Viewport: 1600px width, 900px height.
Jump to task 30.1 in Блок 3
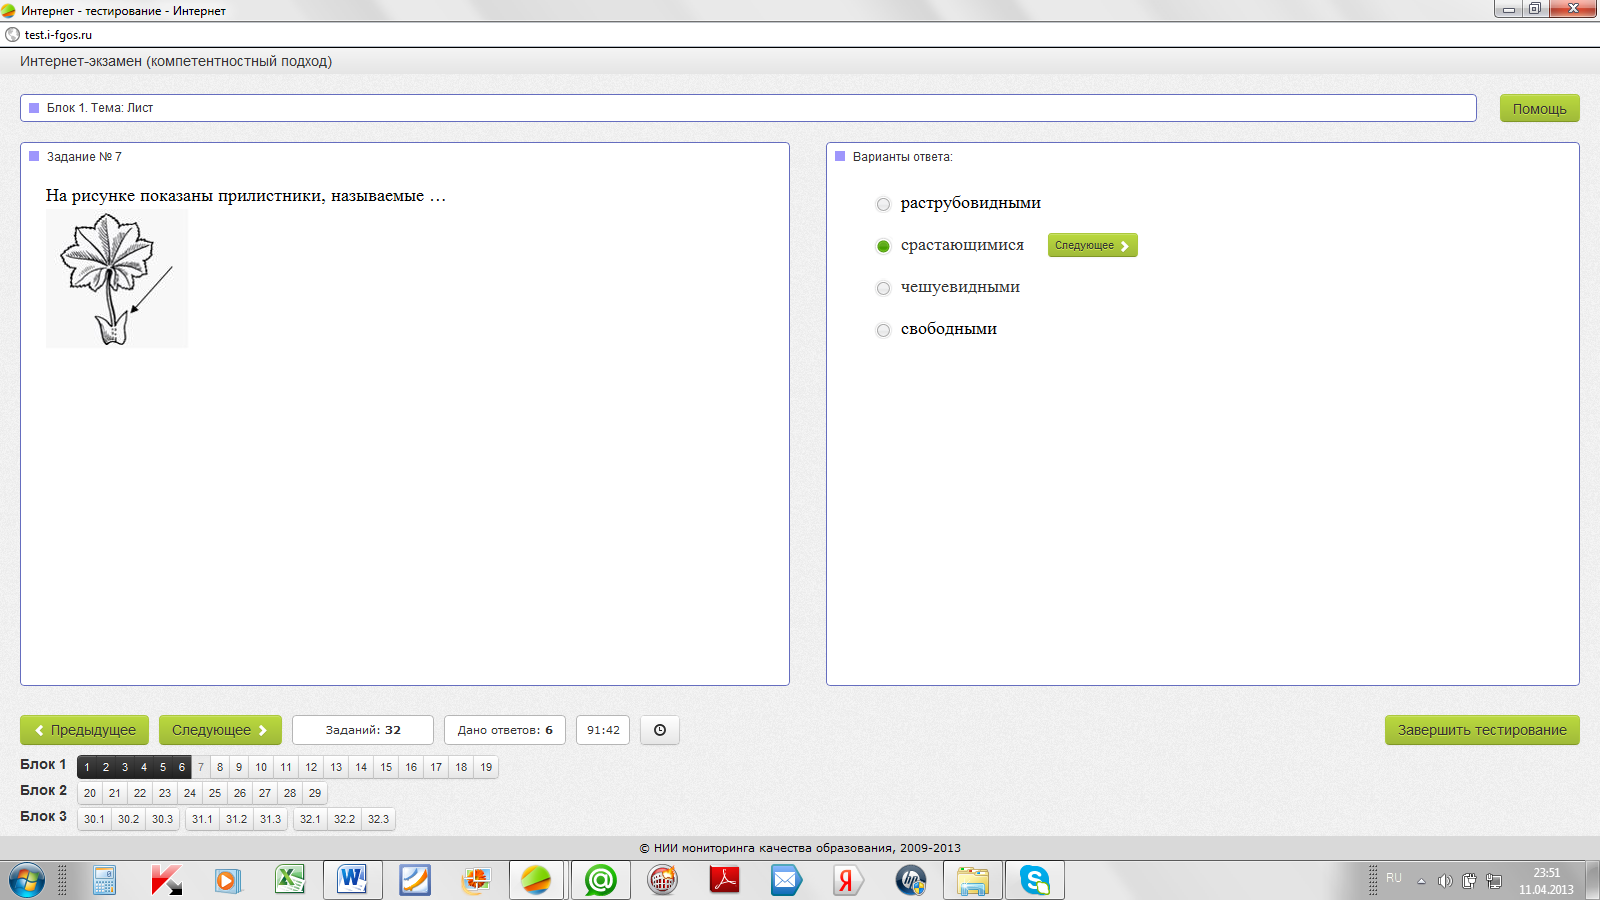click(x=94, y=819)
